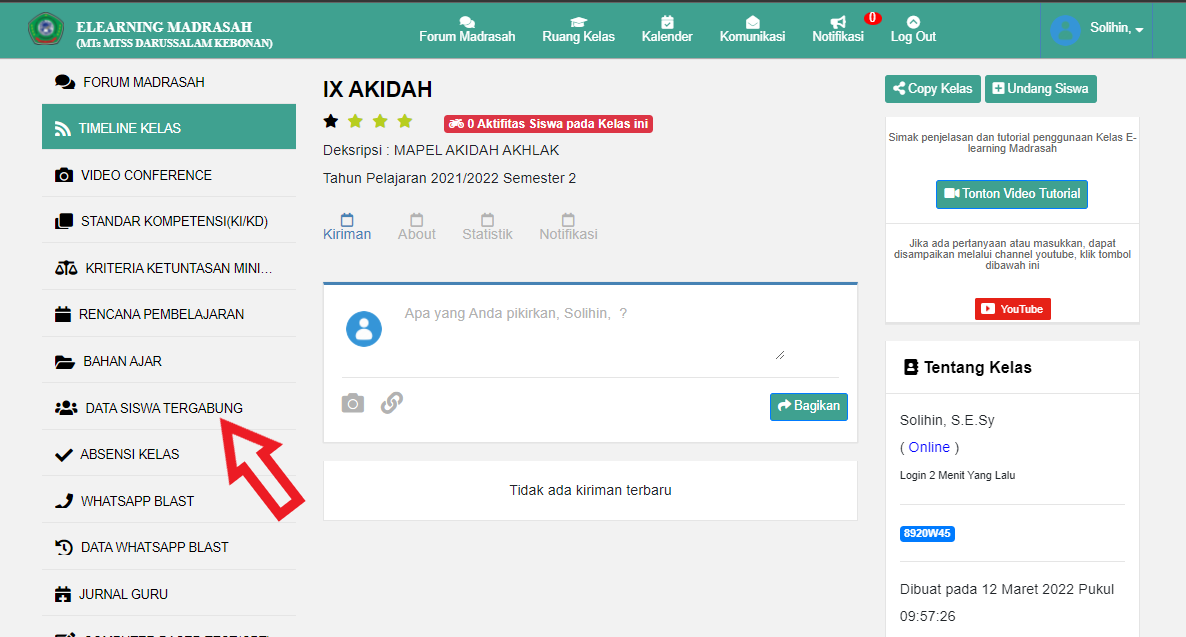Click the first black rating star
This screenshot has width=1186, height=637.
click(330, 122)
